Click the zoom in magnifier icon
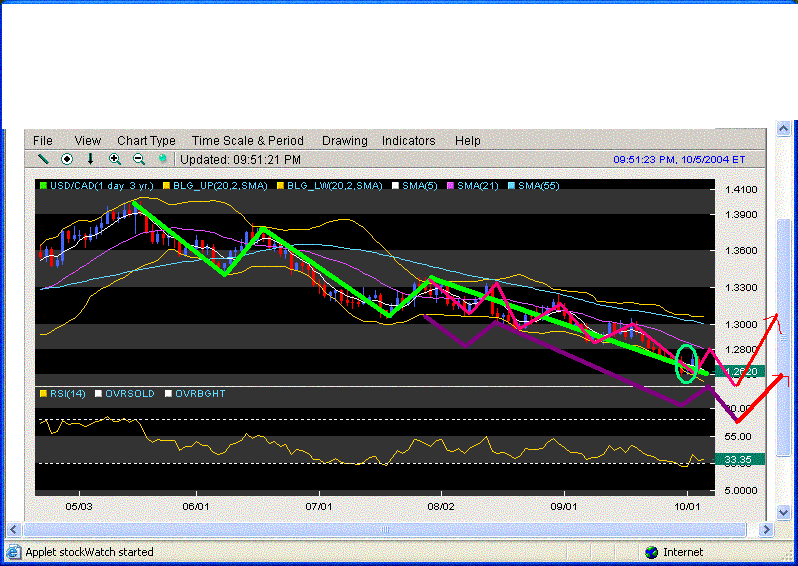Viewport: 798px width, 566px height. tap(115, 159)
